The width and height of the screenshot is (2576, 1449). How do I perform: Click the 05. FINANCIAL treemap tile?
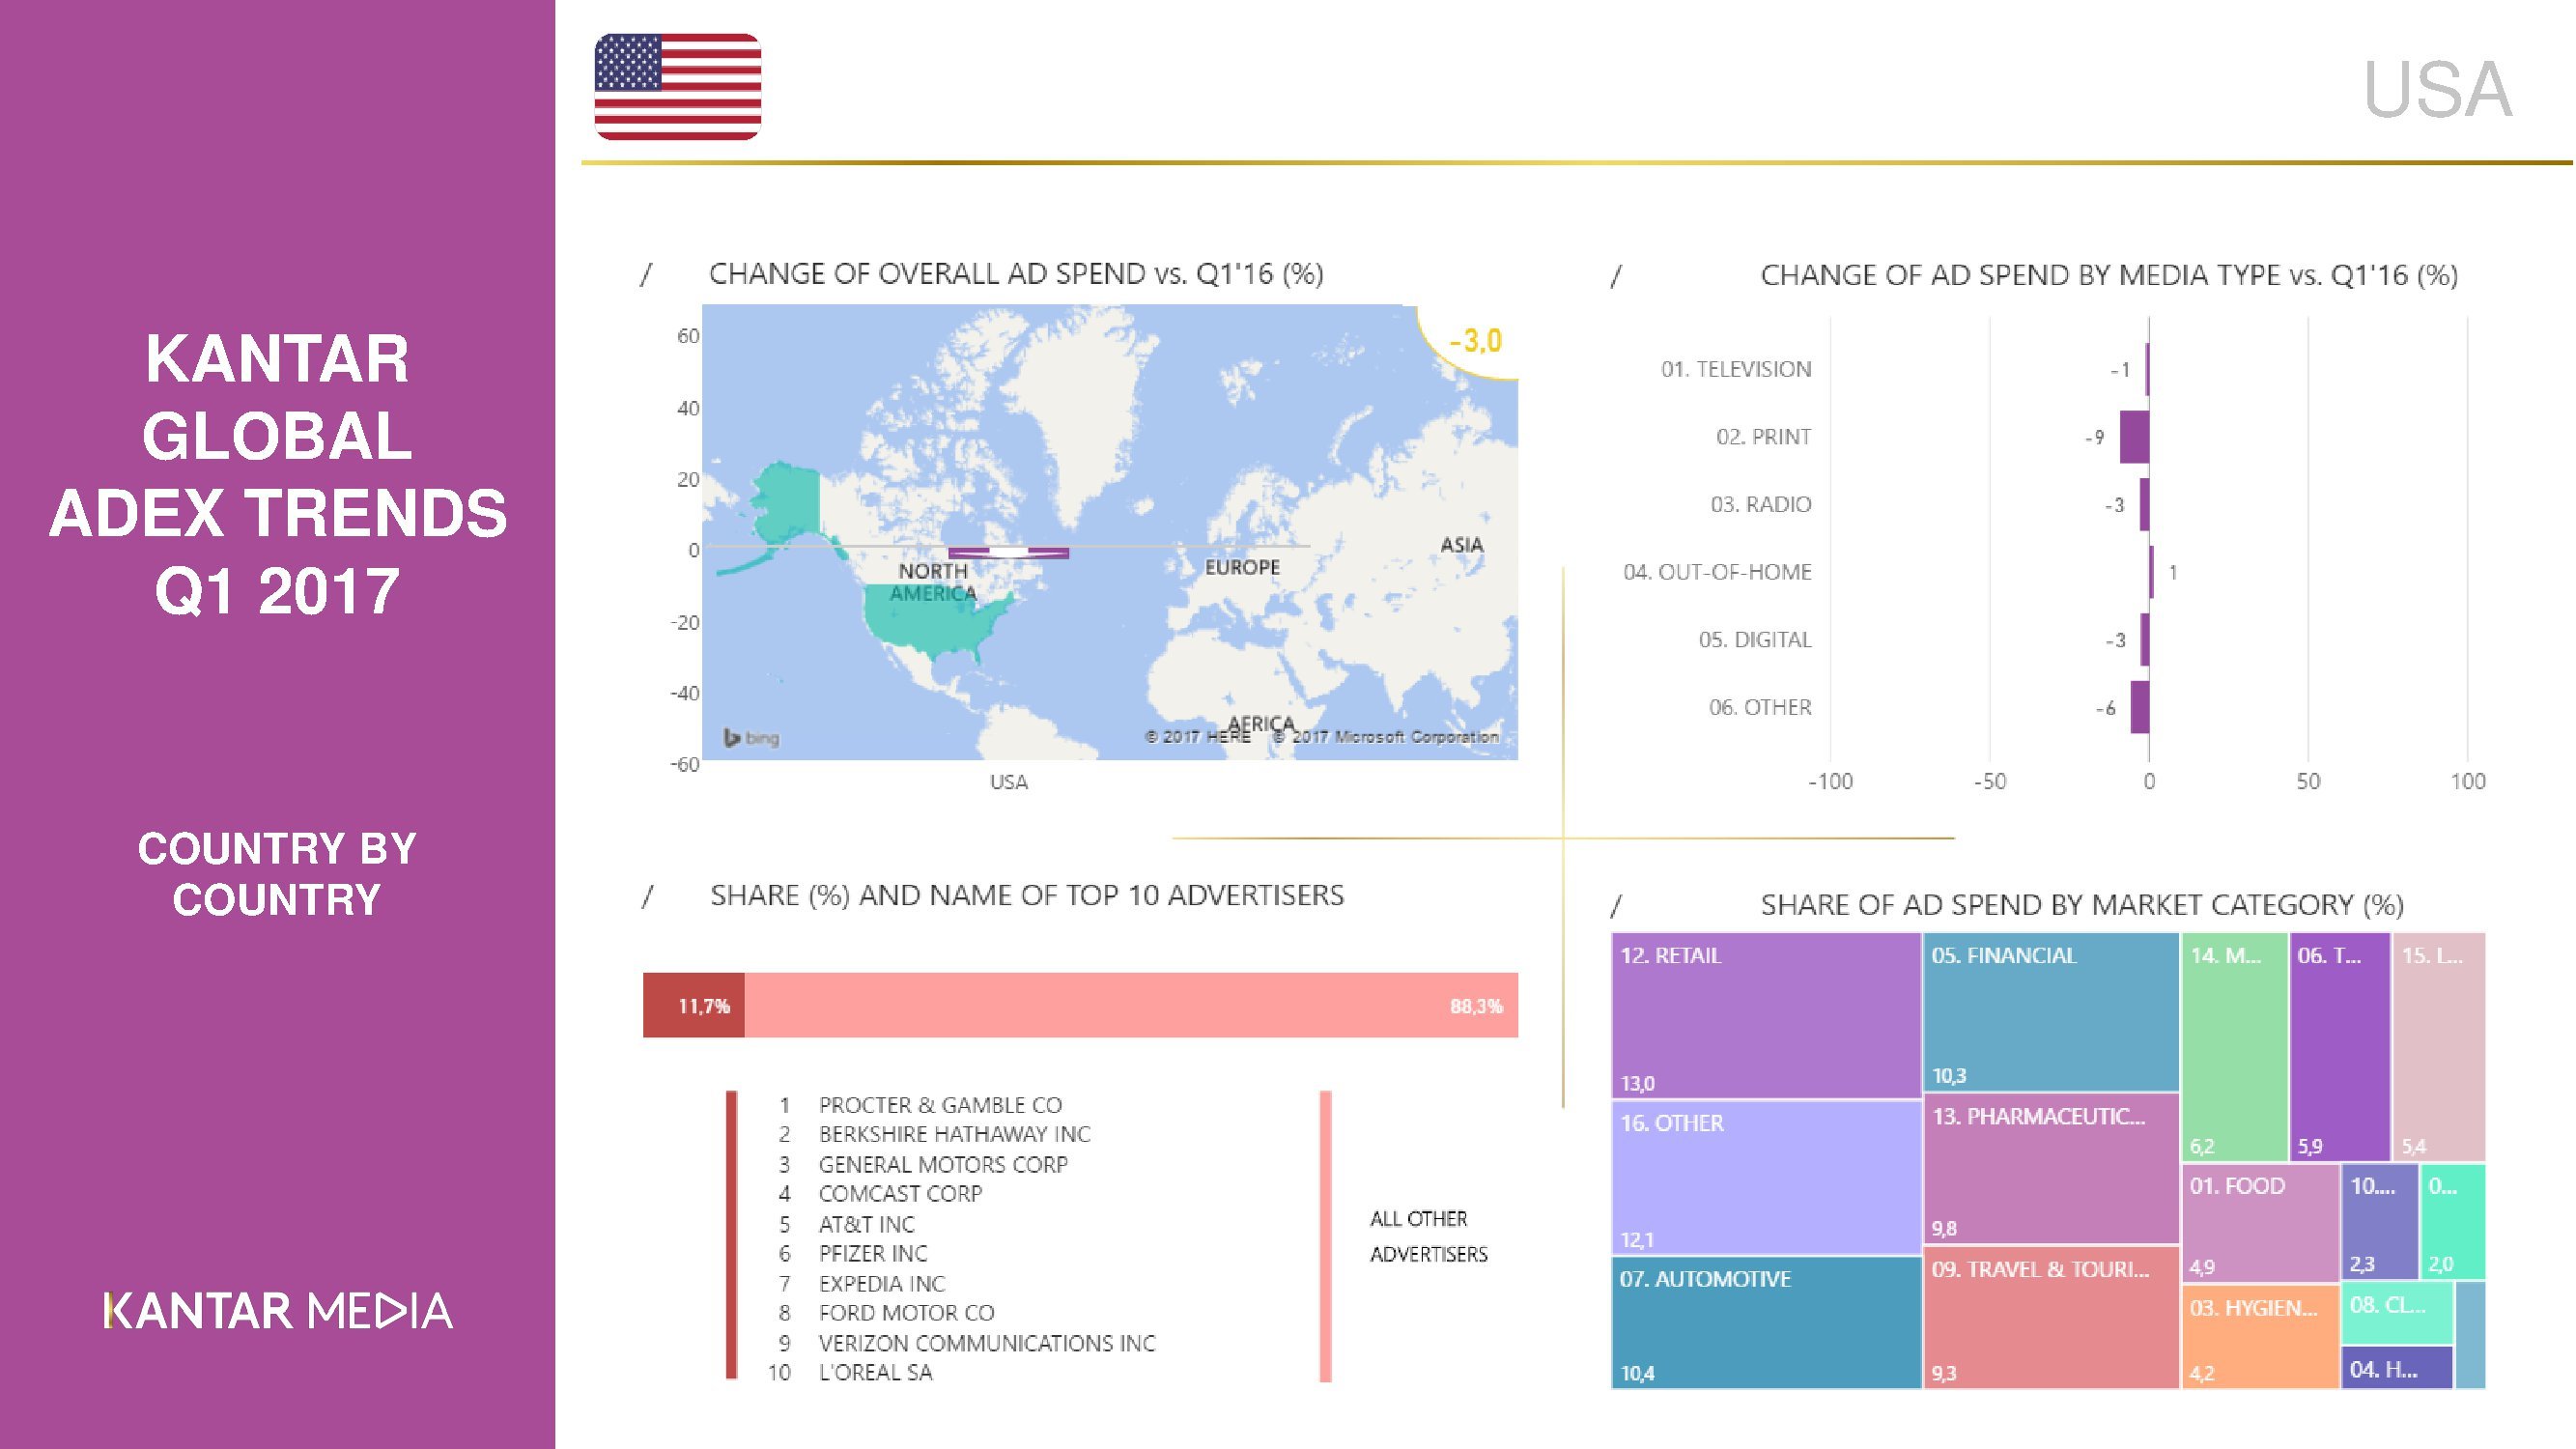[x=2051, y=1011]
